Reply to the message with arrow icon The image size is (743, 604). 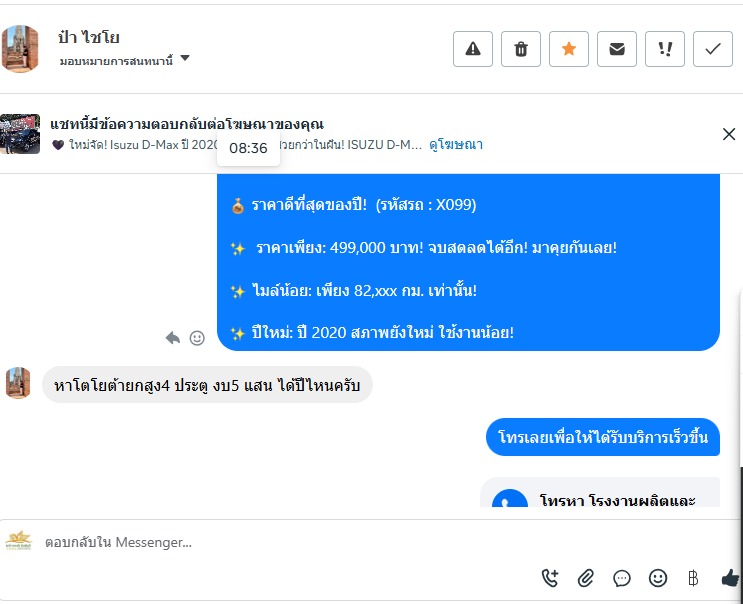click(173, 338)
